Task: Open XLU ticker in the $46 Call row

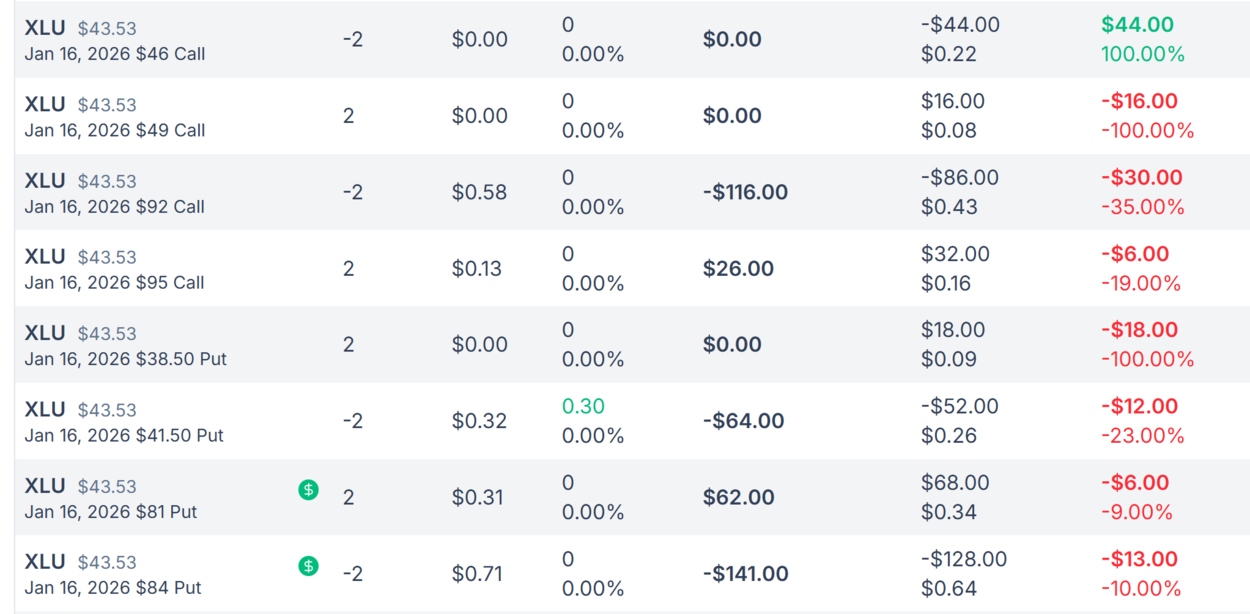Action: [45, 28]
